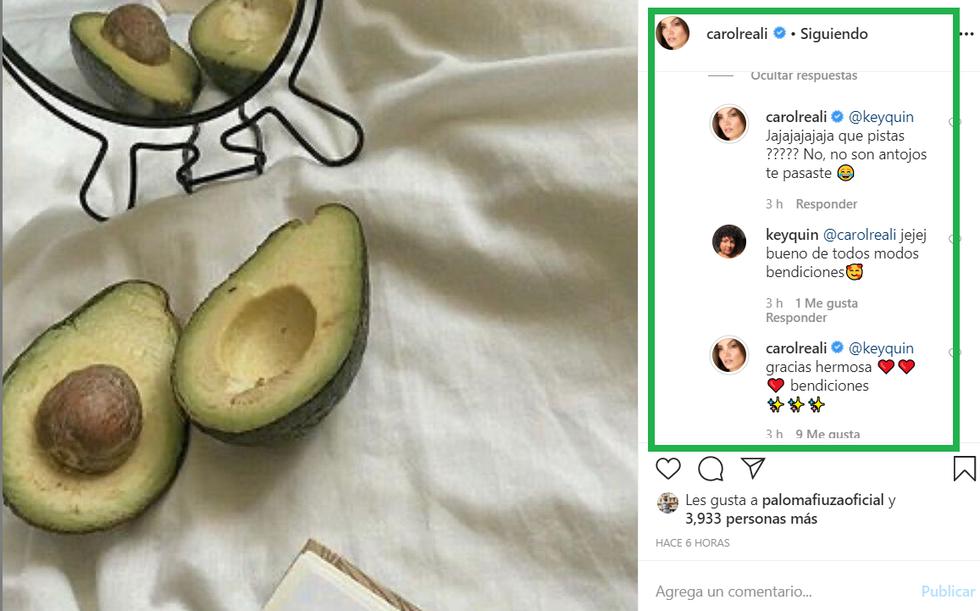Collapse replies via Ocultar respuestas

[803, 75]
